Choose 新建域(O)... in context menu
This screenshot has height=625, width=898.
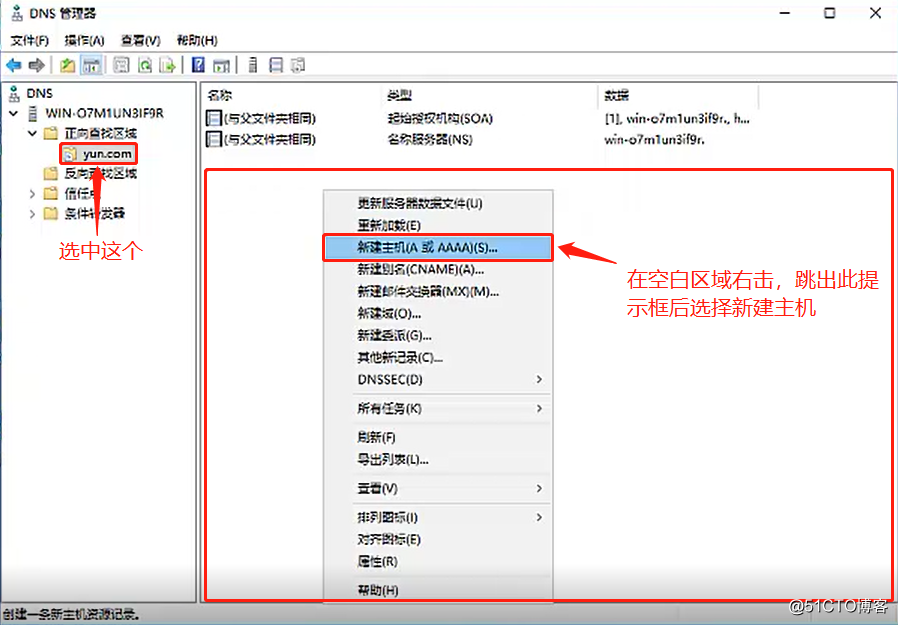point(438,313)
